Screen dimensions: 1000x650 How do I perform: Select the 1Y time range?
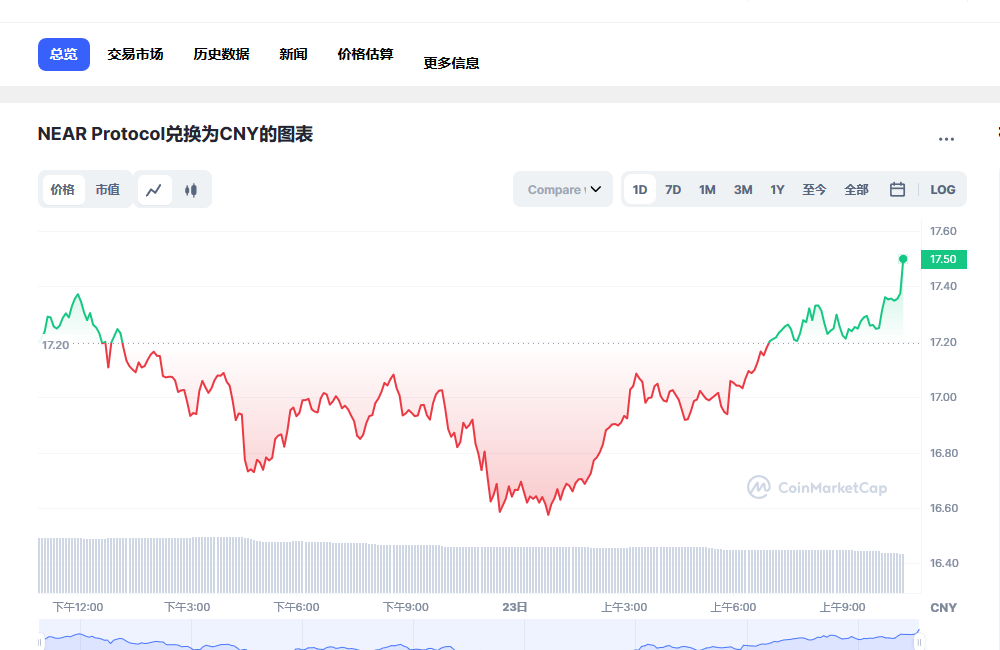coord(777,189)
